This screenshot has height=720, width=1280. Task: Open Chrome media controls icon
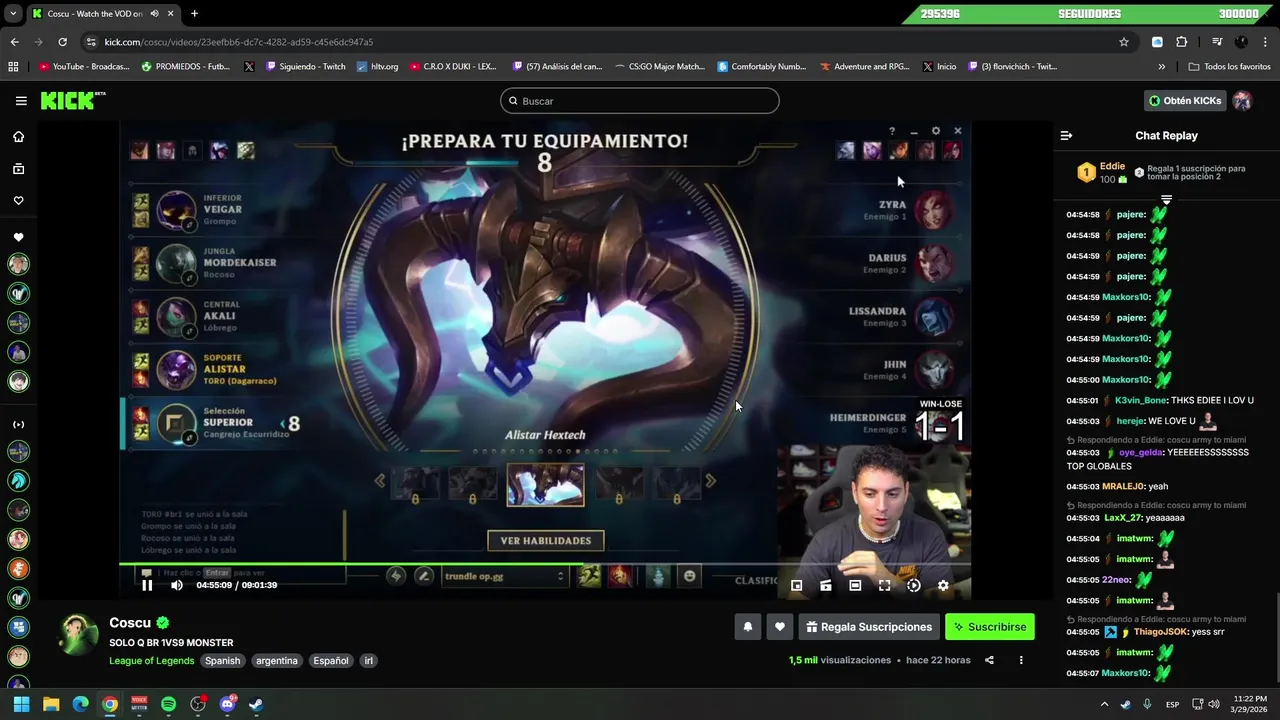point(1217,42)
